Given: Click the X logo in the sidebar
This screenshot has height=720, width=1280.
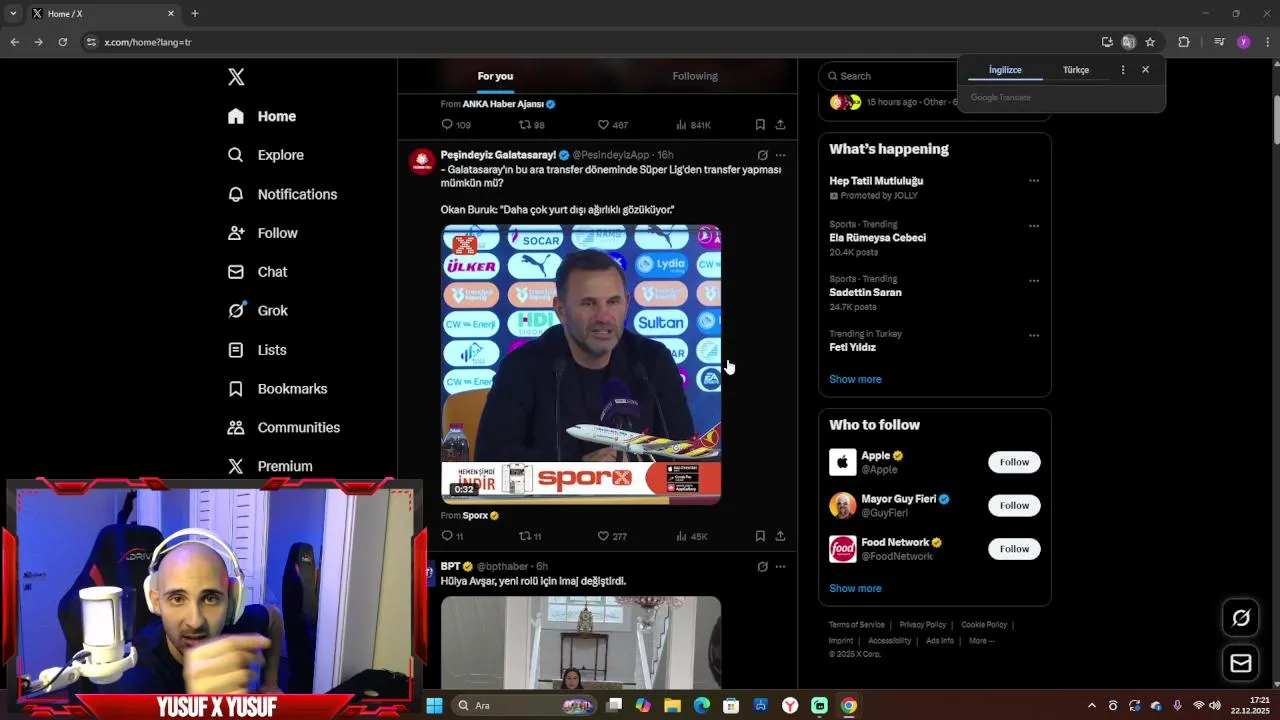Looking at the screenshot, I should pyautogui.click(x=236, y=77).
